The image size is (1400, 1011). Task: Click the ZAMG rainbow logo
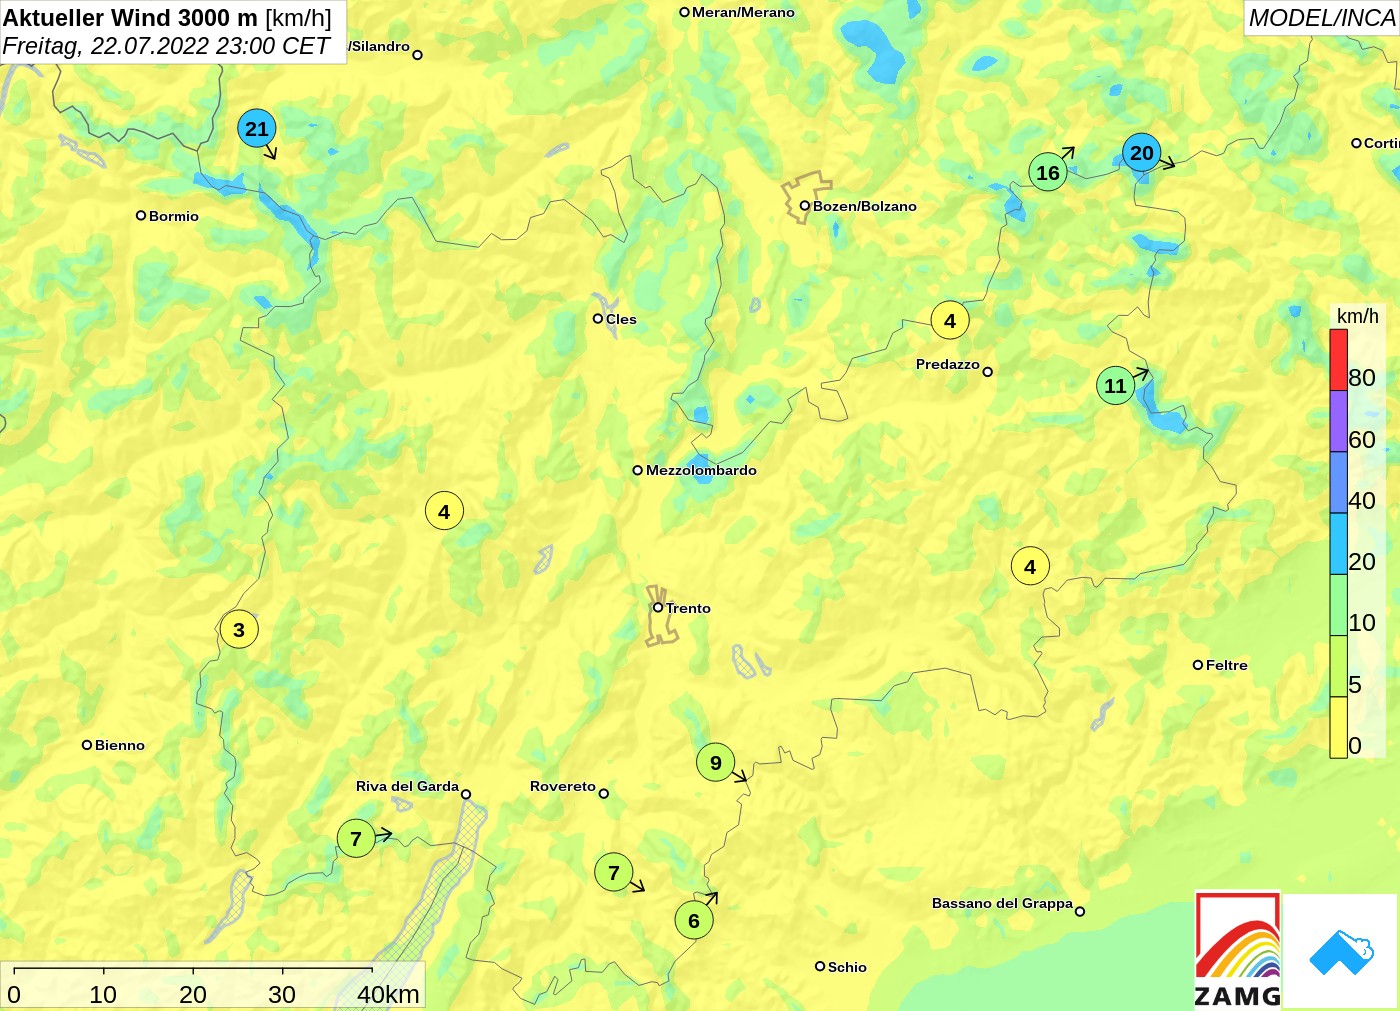click(x=1238, y=950)
